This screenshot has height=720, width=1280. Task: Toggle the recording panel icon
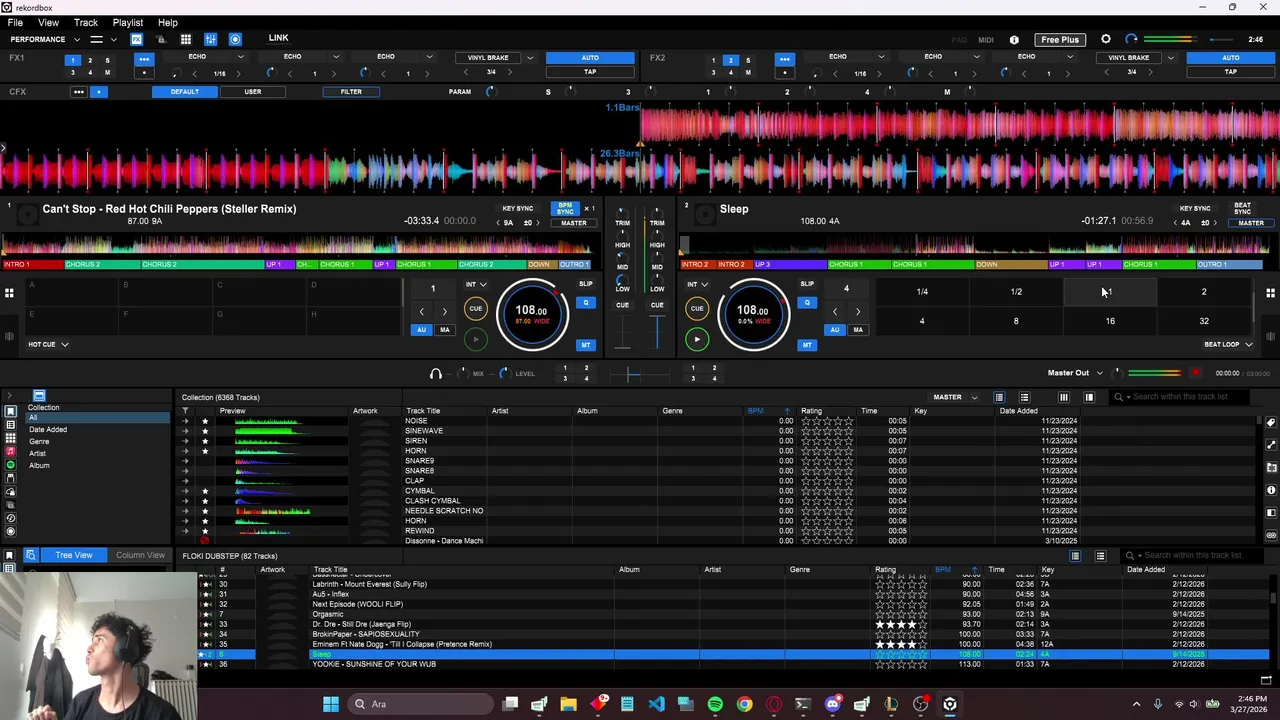[x=235, y=39]
